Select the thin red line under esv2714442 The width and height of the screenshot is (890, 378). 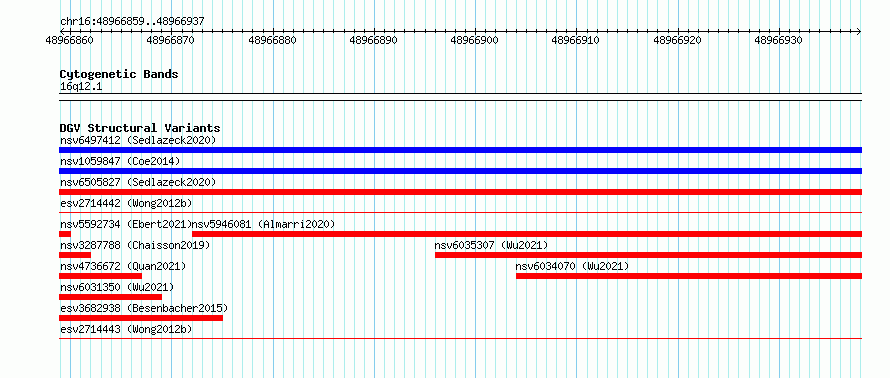(460, 213)
